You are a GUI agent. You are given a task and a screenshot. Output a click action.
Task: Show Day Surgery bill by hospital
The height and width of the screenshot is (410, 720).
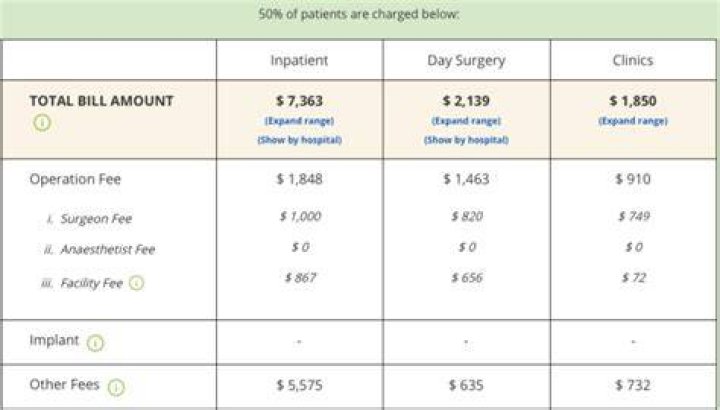[466, 140]
